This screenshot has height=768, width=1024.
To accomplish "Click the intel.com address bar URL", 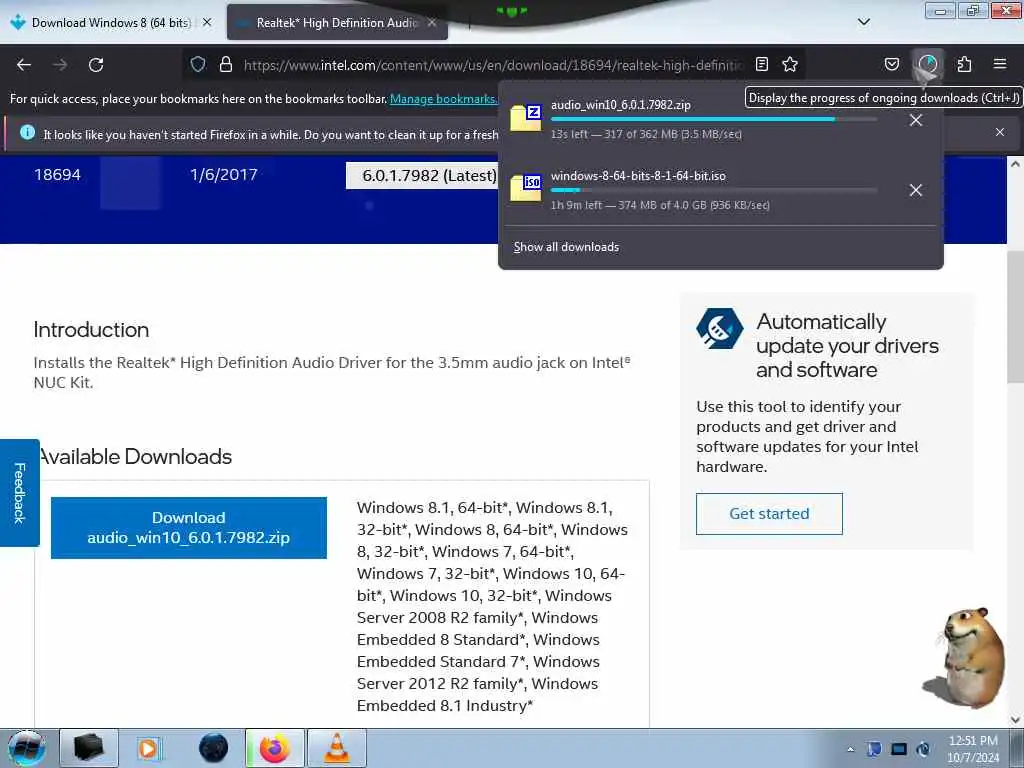I will click(x=493, y=65).
